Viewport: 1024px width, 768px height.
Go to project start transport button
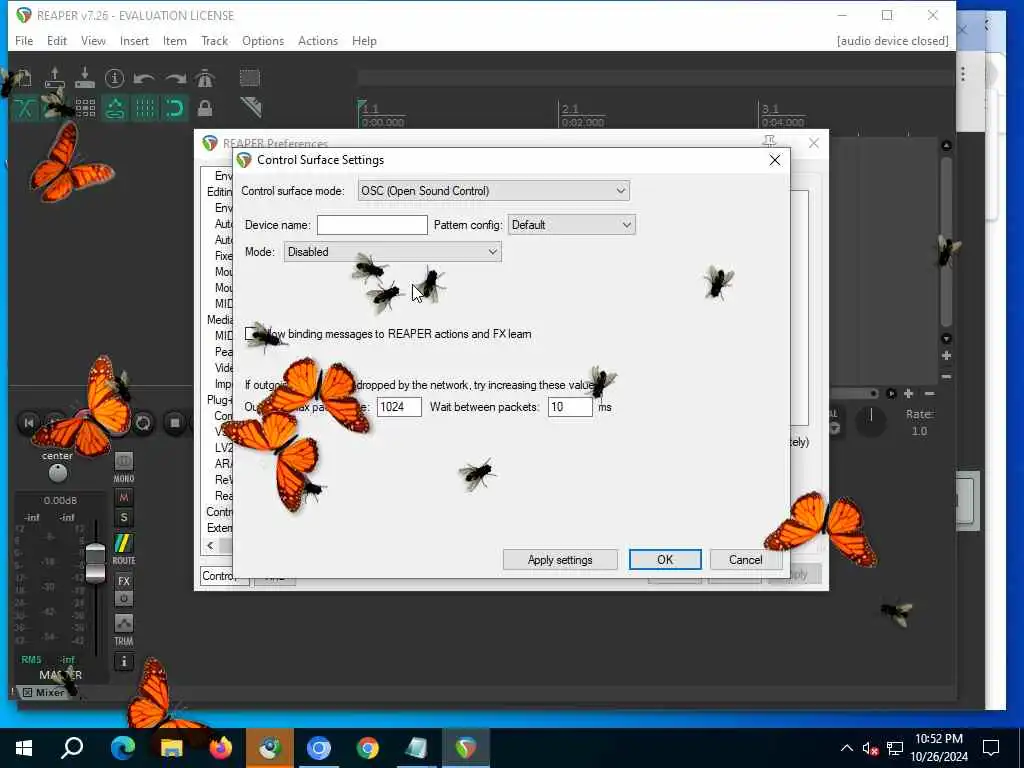(x=29, y=423)
